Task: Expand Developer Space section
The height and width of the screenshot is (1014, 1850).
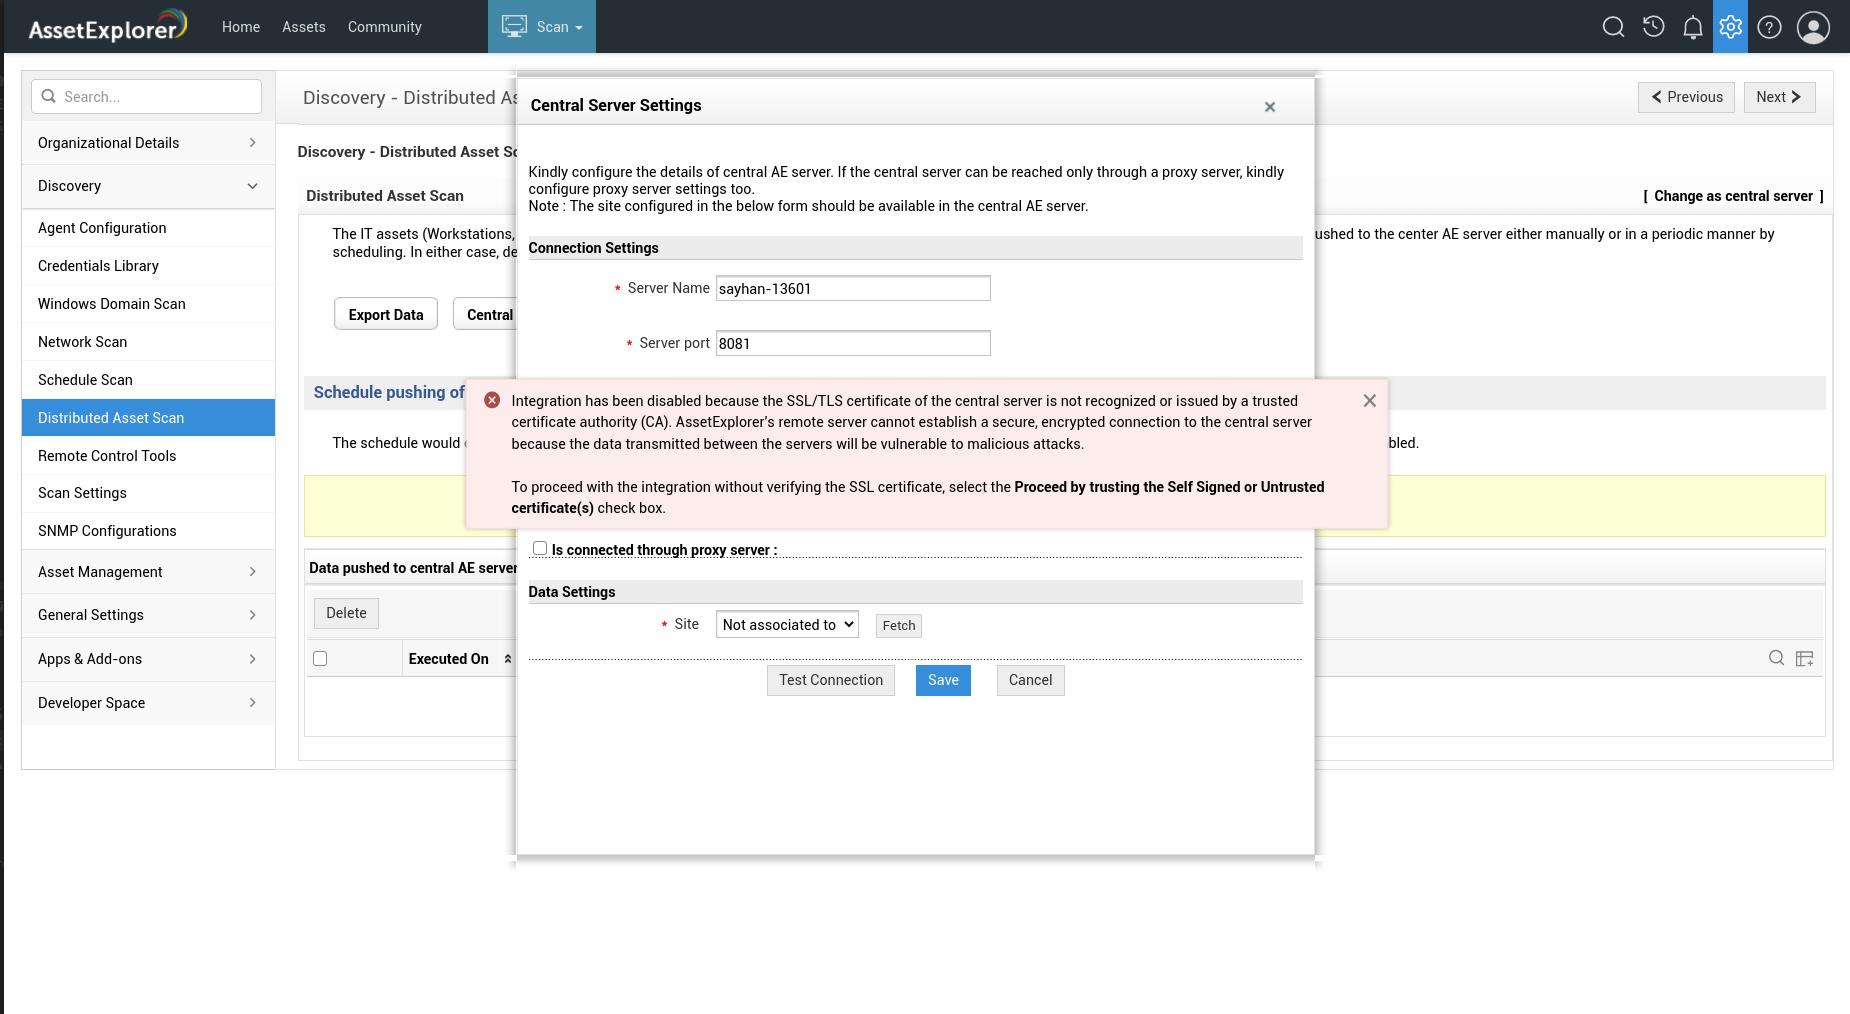Action: pyautogui.click(x=148, y=703)
